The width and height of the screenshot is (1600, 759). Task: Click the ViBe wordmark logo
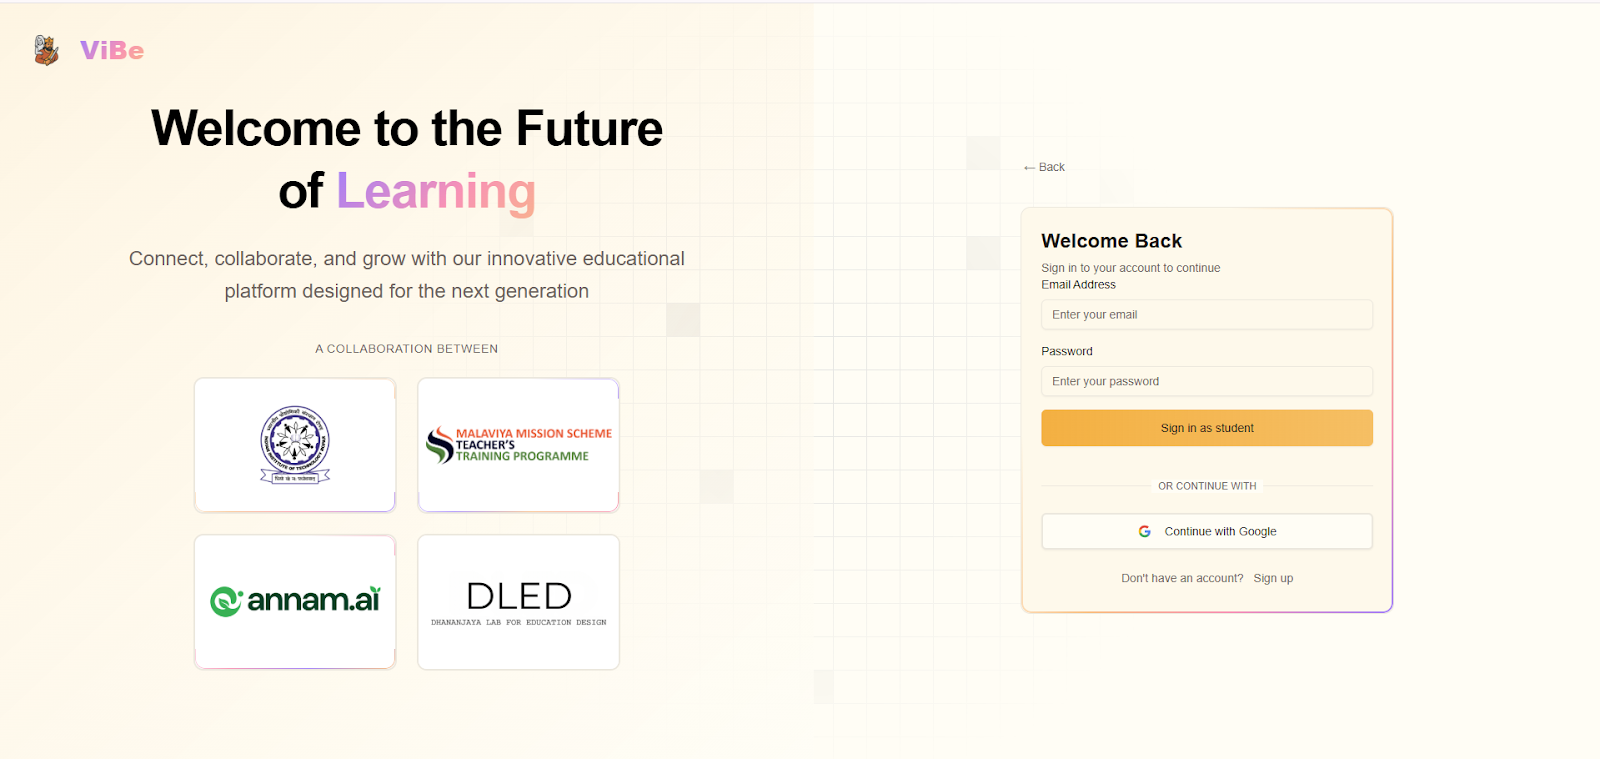[x=111, y=50]
